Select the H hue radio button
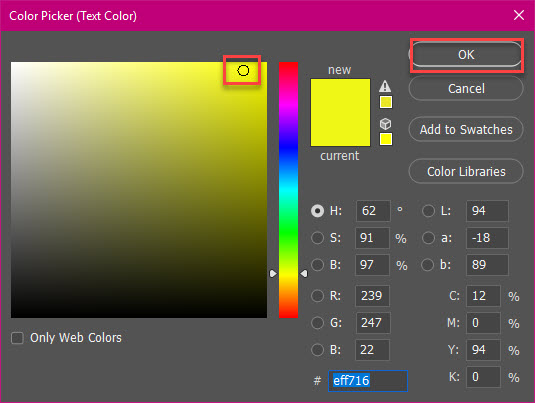Screen dimensions: 535x403 [x=317, y=211]
